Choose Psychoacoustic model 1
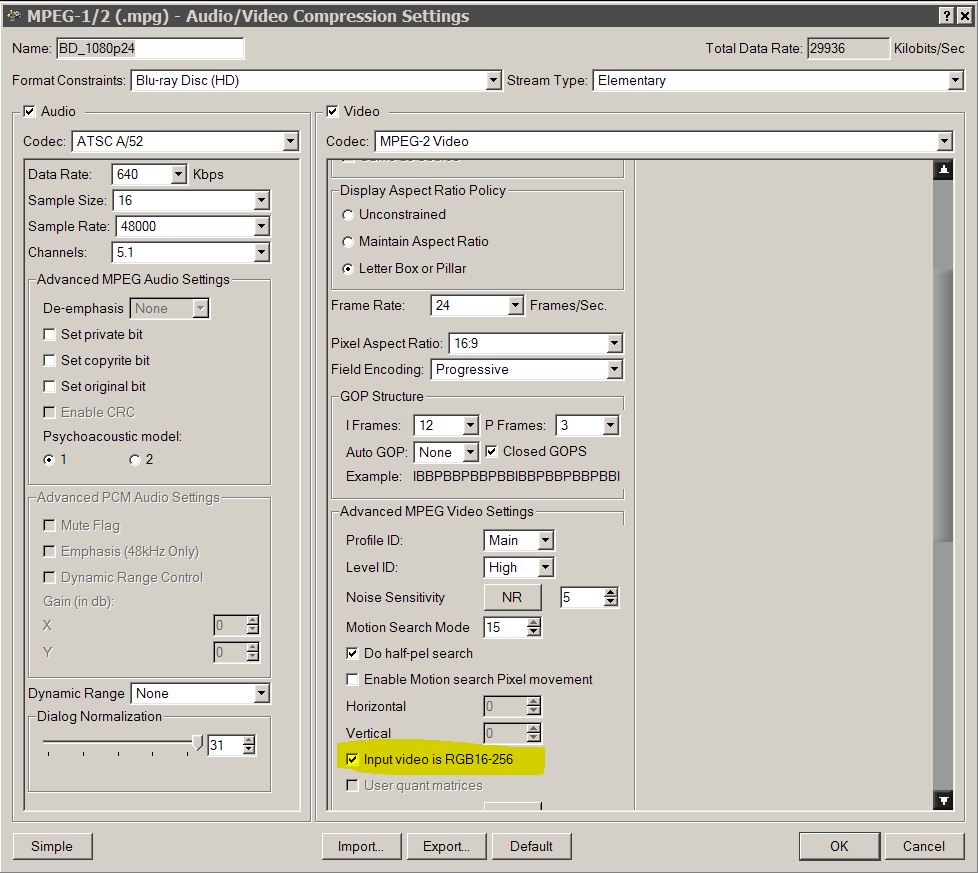 pyautogui.click(x=49, y=460)
